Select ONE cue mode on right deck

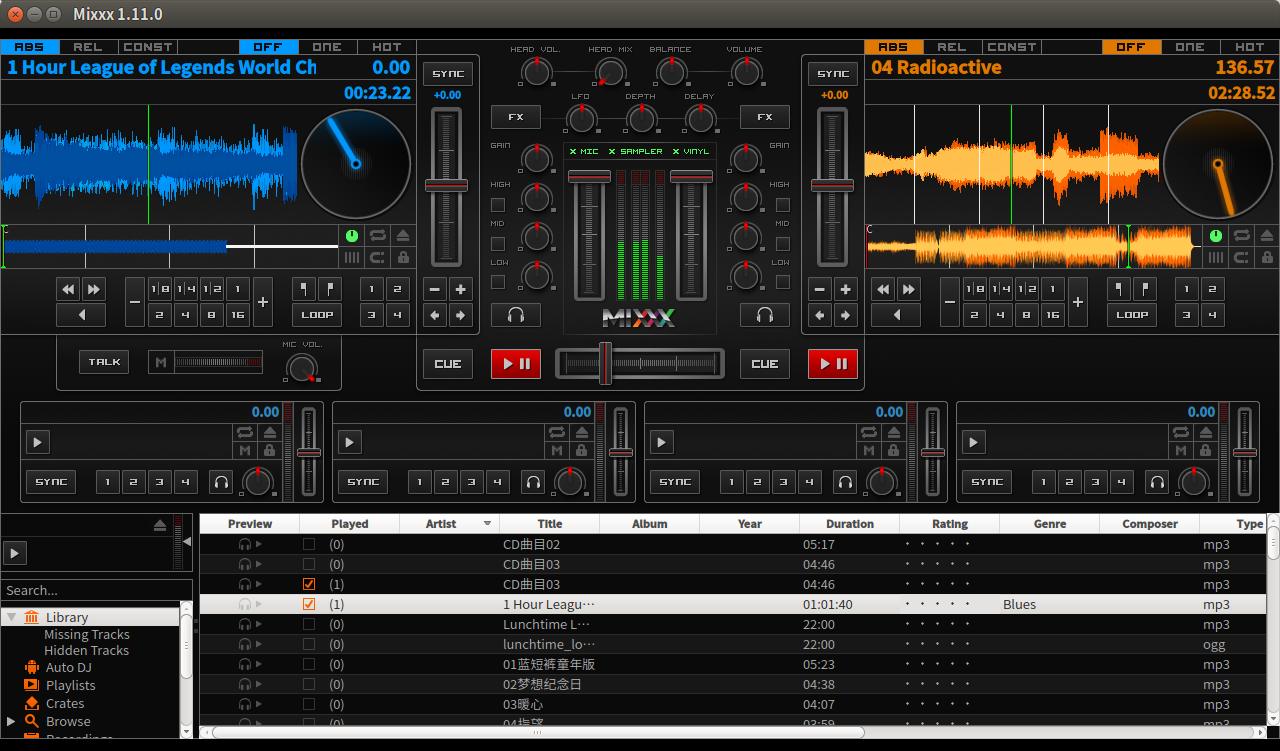click(1190, 47)
